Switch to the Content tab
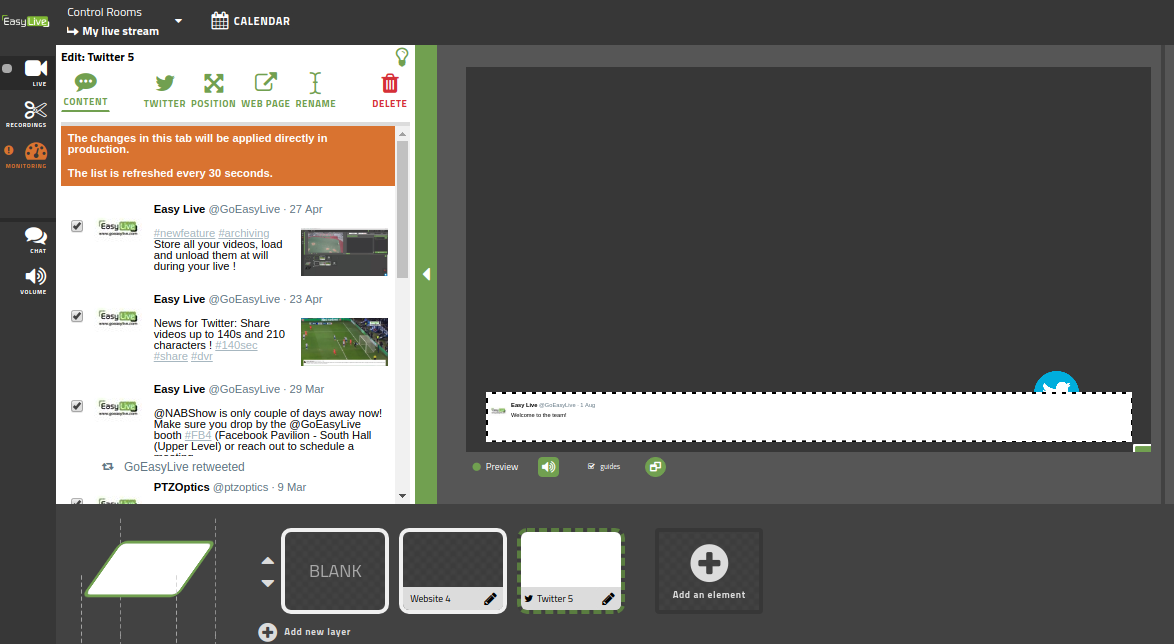1174x644 pixels. click(x=85, y=91)
